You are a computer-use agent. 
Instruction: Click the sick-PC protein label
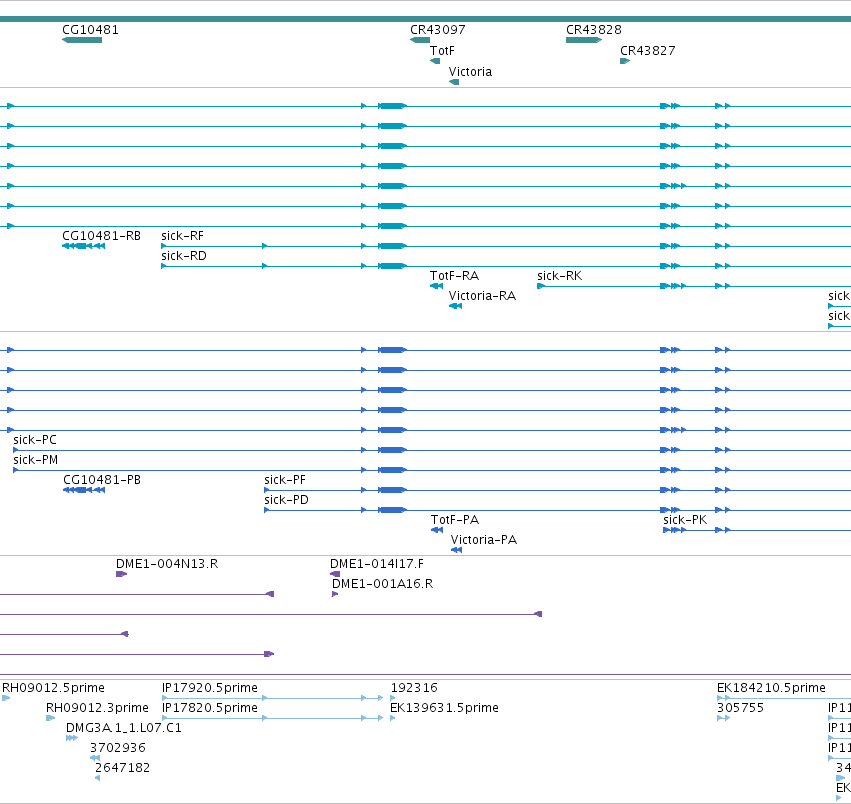click(x=35, y=440)
